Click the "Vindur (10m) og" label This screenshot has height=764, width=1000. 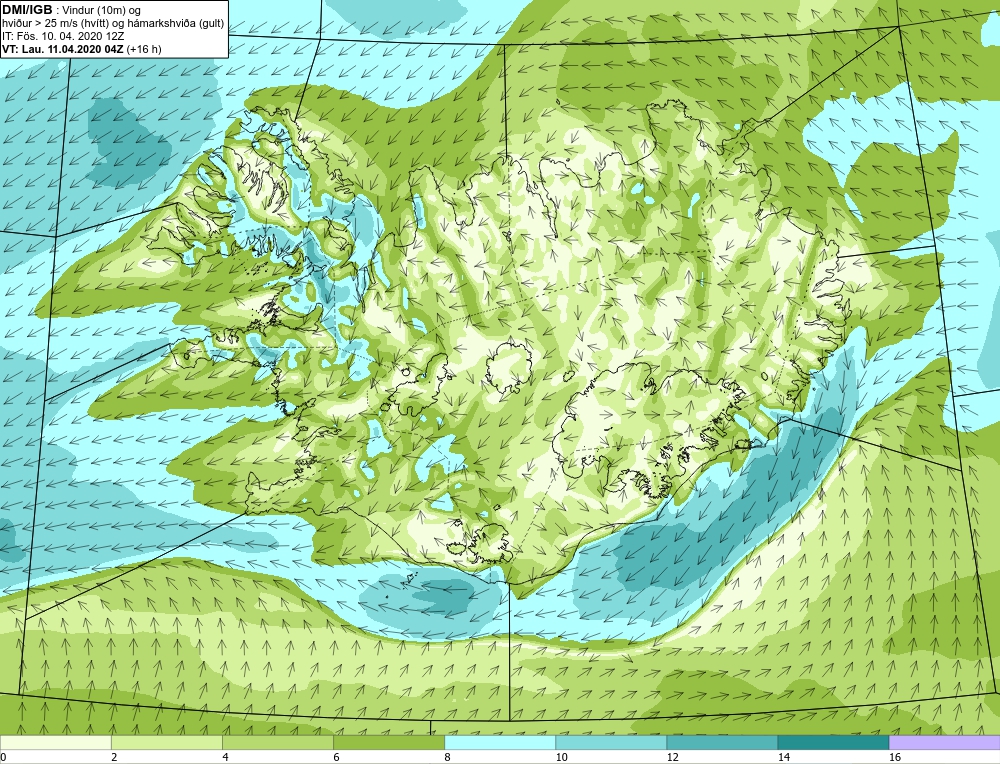click(103, 11)
